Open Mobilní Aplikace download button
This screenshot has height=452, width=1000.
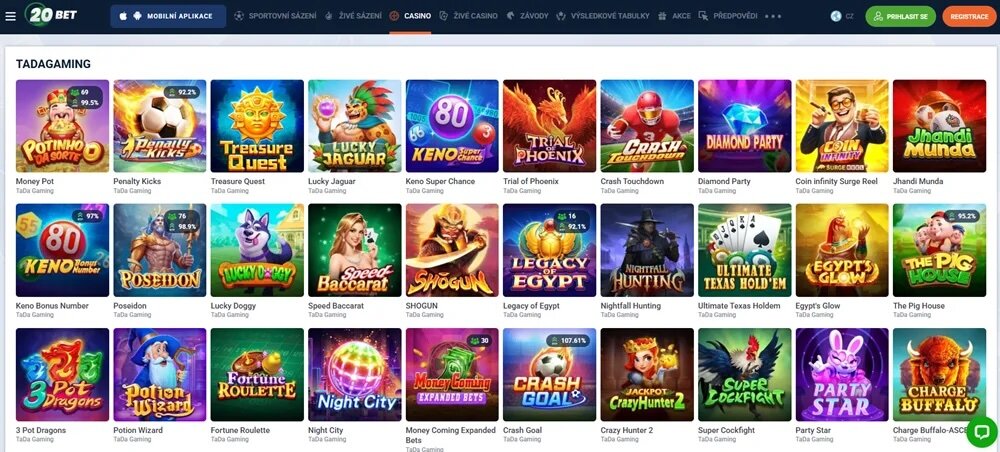coord(168,16)
